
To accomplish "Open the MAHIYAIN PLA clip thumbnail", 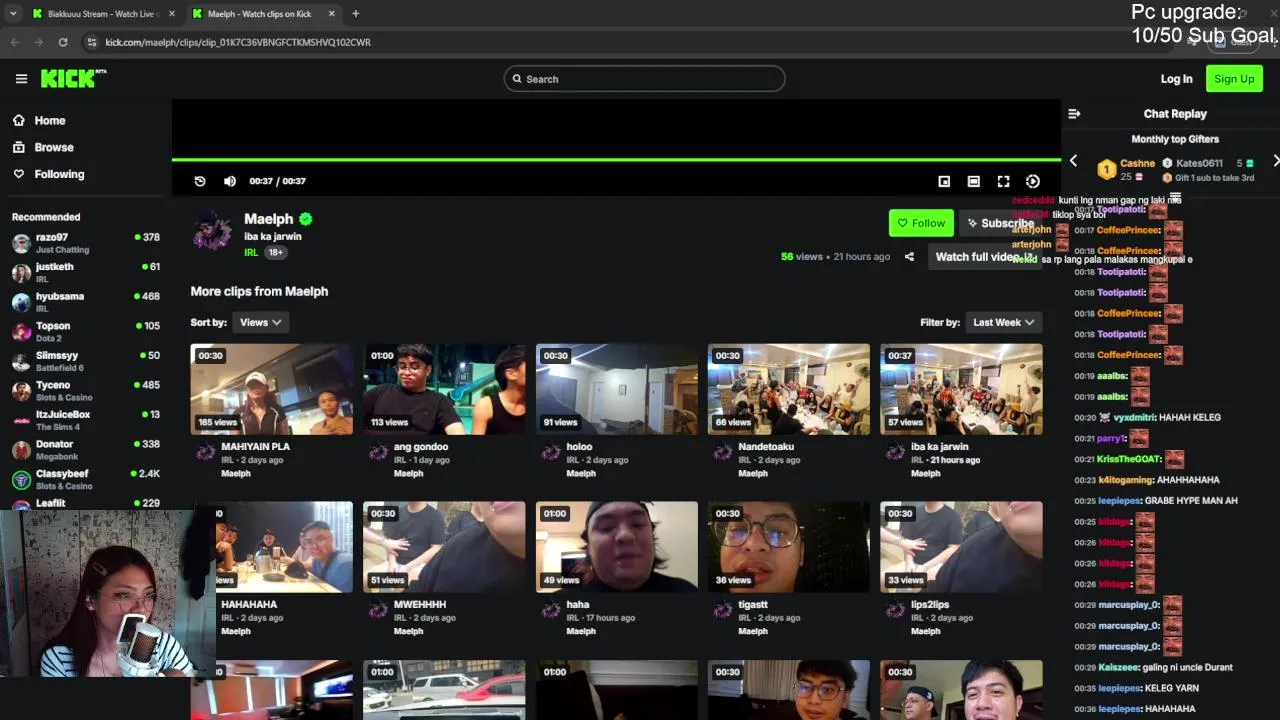I will (271, 389).
